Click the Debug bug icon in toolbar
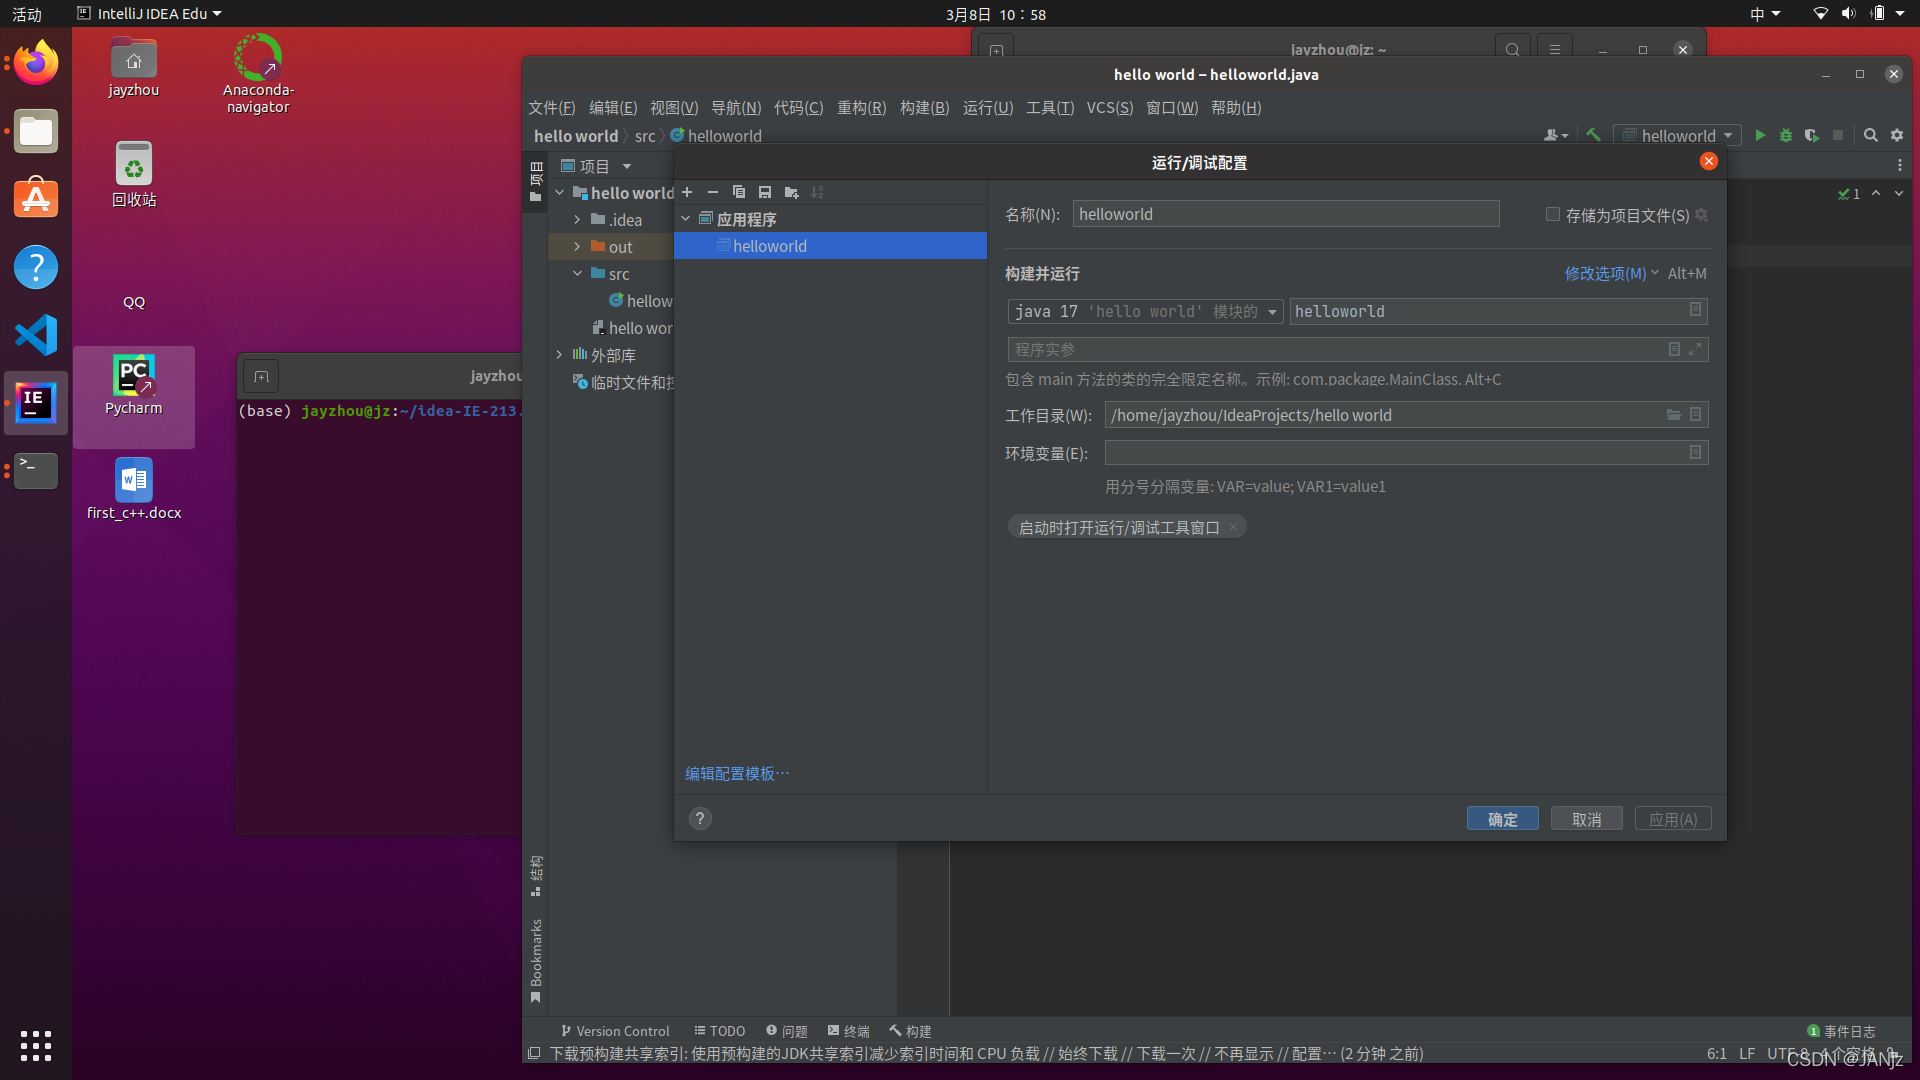1920x1080 pixels. pos(1786,135)
